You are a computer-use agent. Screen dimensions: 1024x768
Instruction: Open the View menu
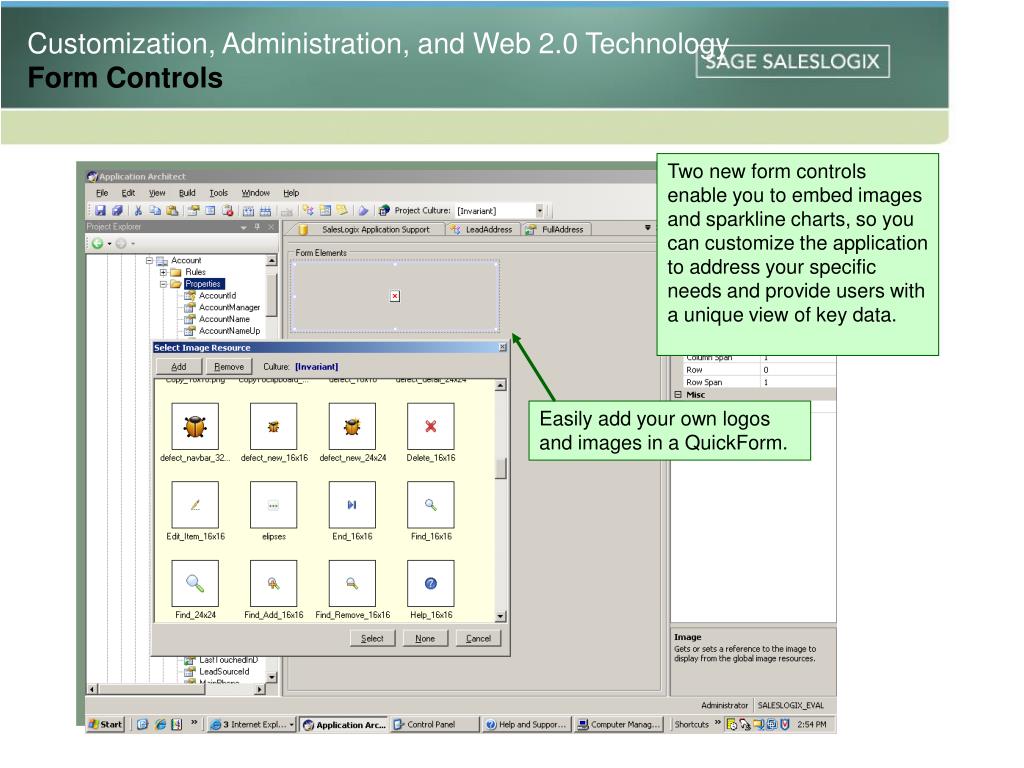157,193
